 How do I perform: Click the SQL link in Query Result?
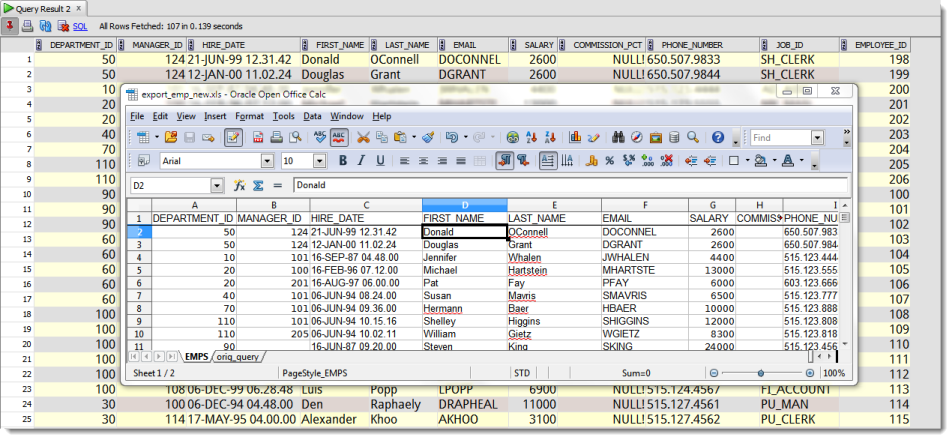coord(80,26)
